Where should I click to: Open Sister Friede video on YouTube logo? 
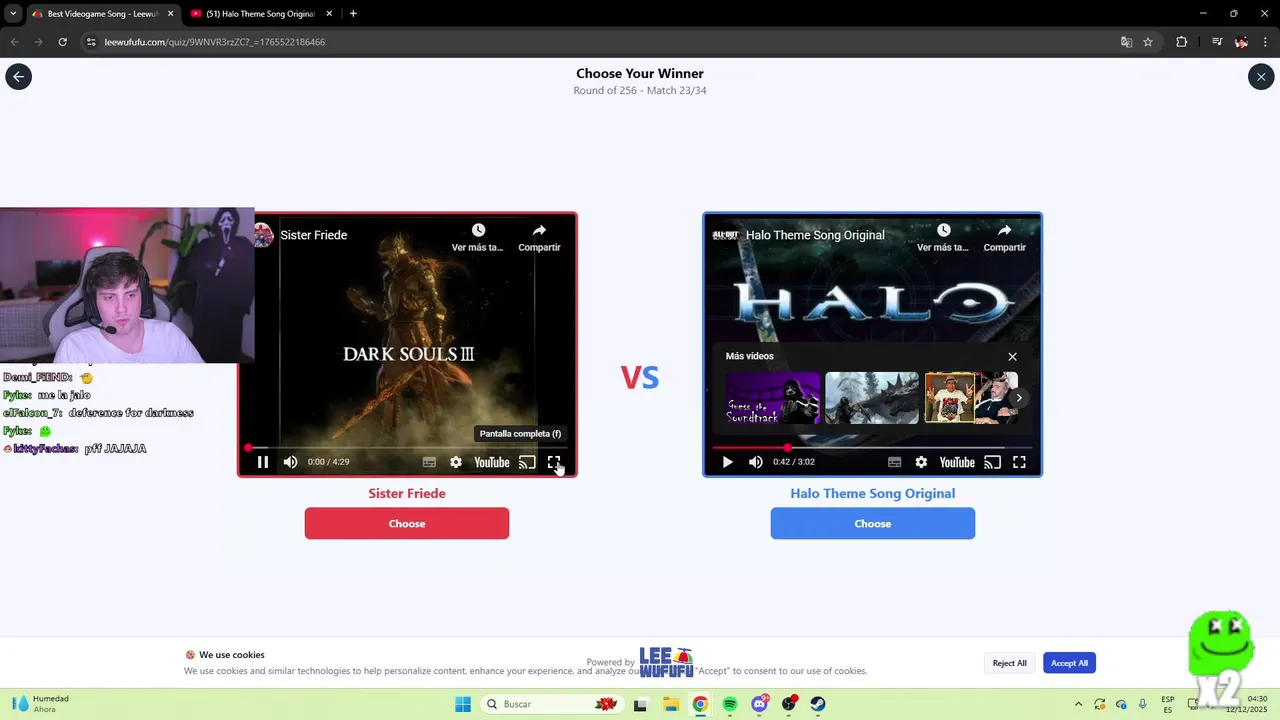pyautogui.click(x=492, y=462)
